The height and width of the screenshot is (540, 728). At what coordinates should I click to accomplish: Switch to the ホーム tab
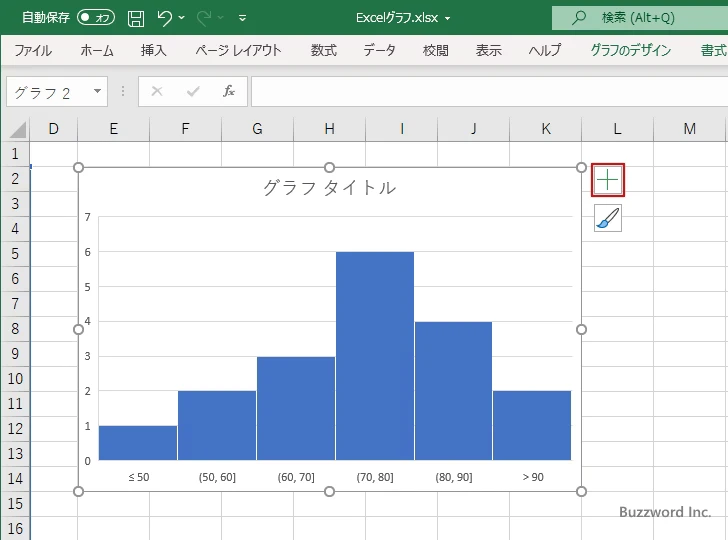click(x=97, y=50)
